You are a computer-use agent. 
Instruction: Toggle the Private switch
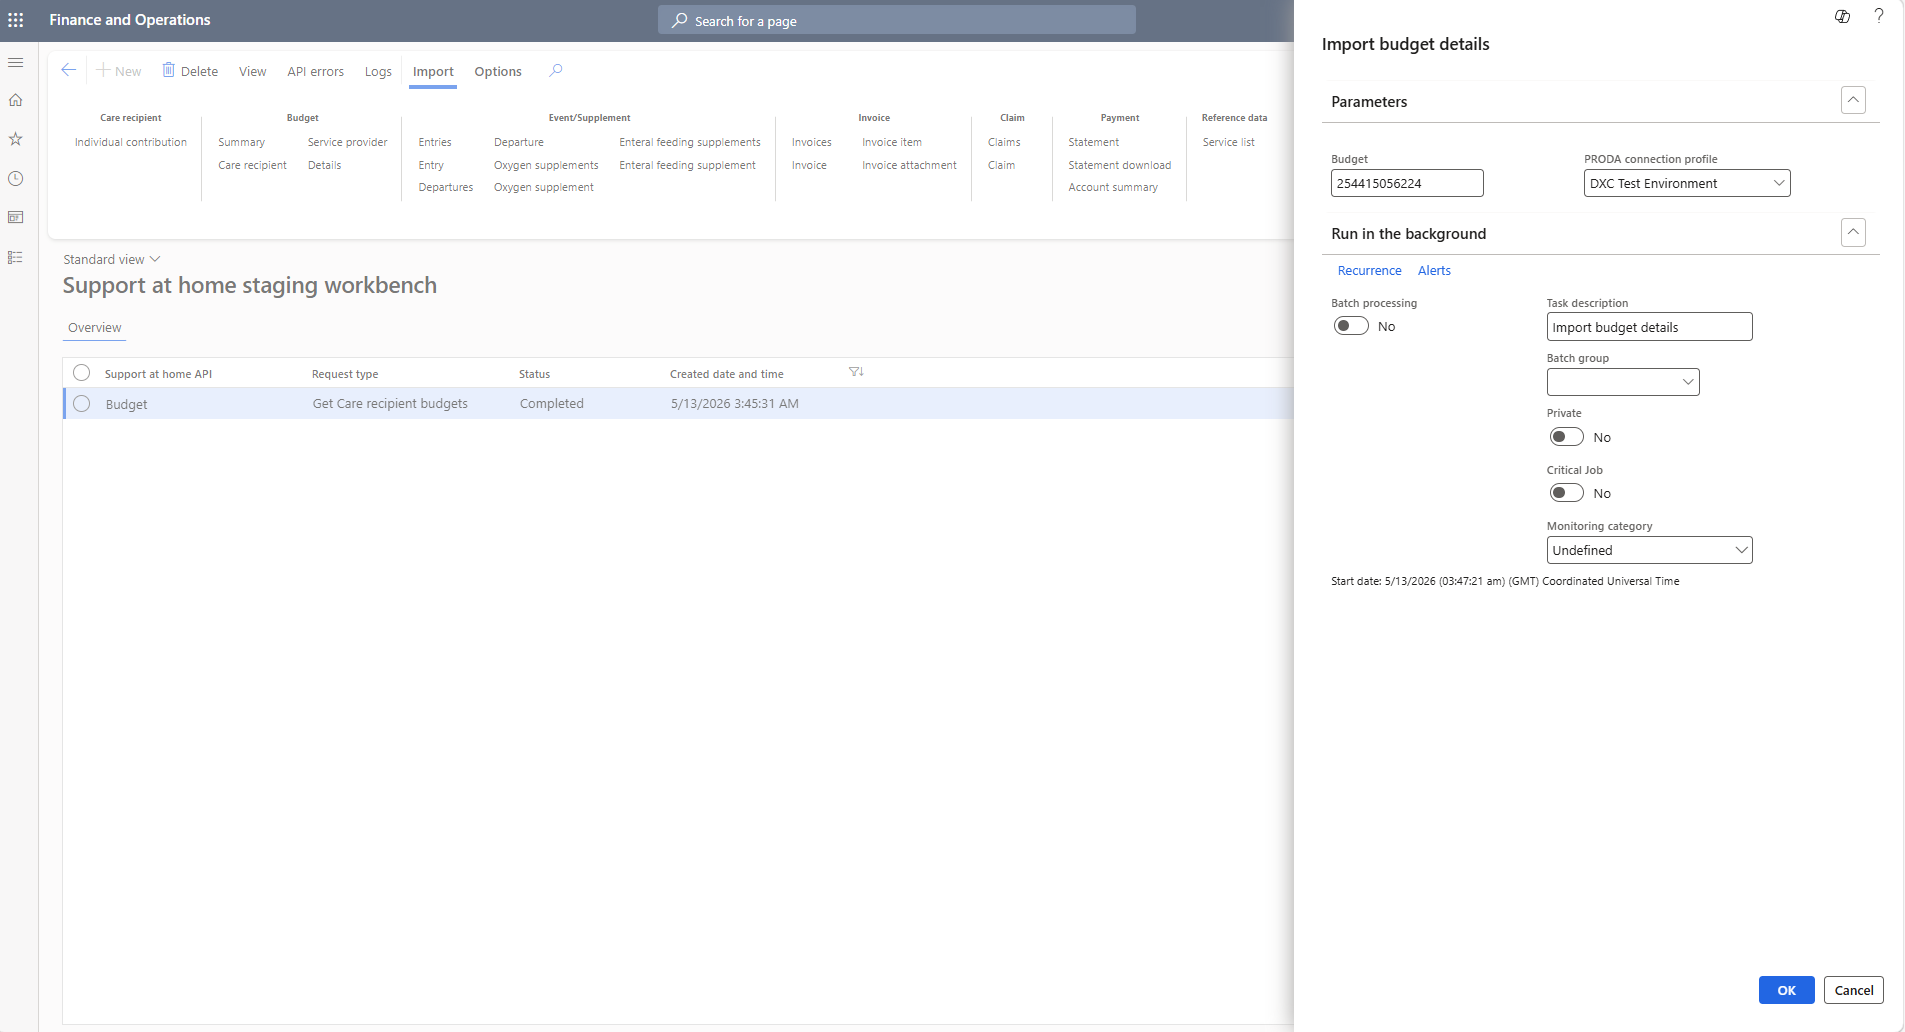click(x=1566, y=437)
